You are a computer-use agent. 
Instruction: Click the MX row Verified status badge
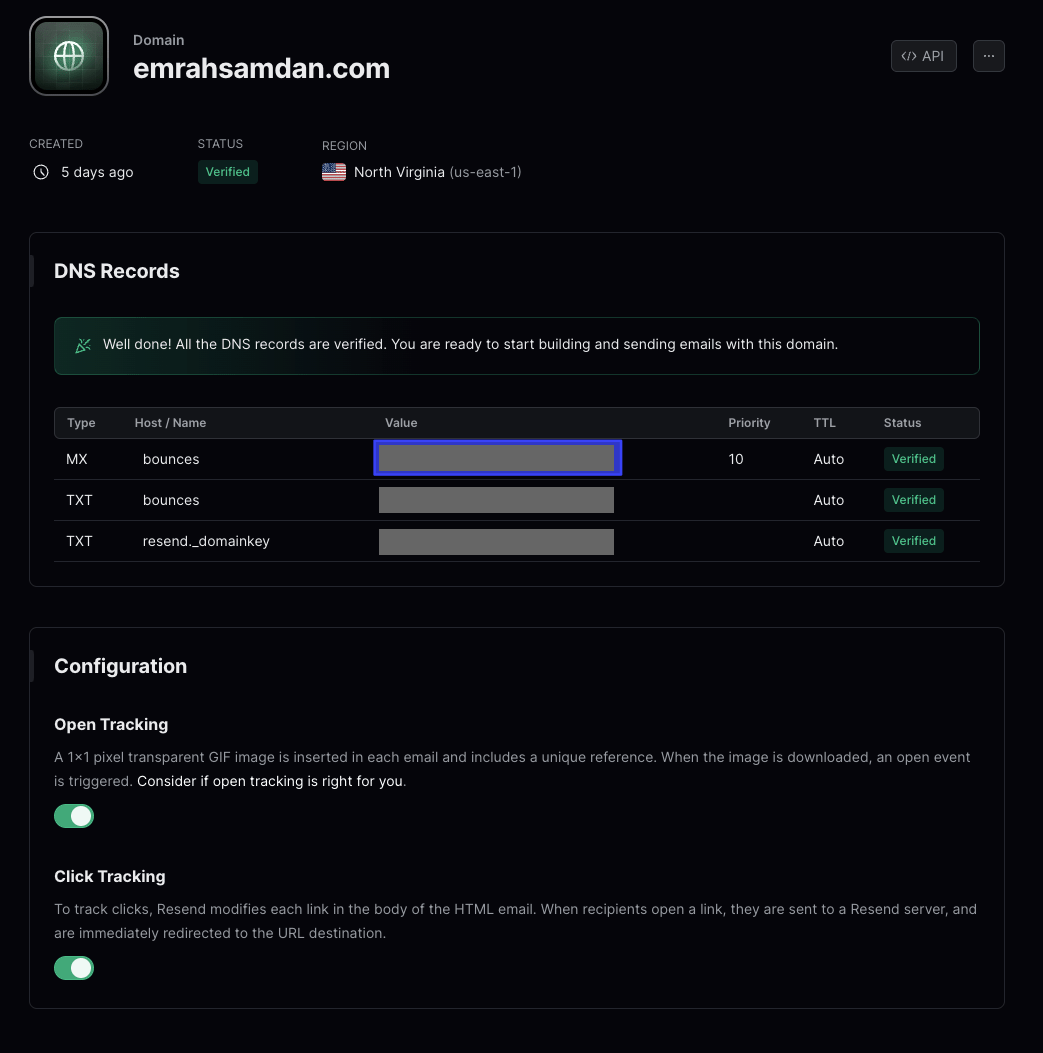pyautogui.click(x=913, y=459)
